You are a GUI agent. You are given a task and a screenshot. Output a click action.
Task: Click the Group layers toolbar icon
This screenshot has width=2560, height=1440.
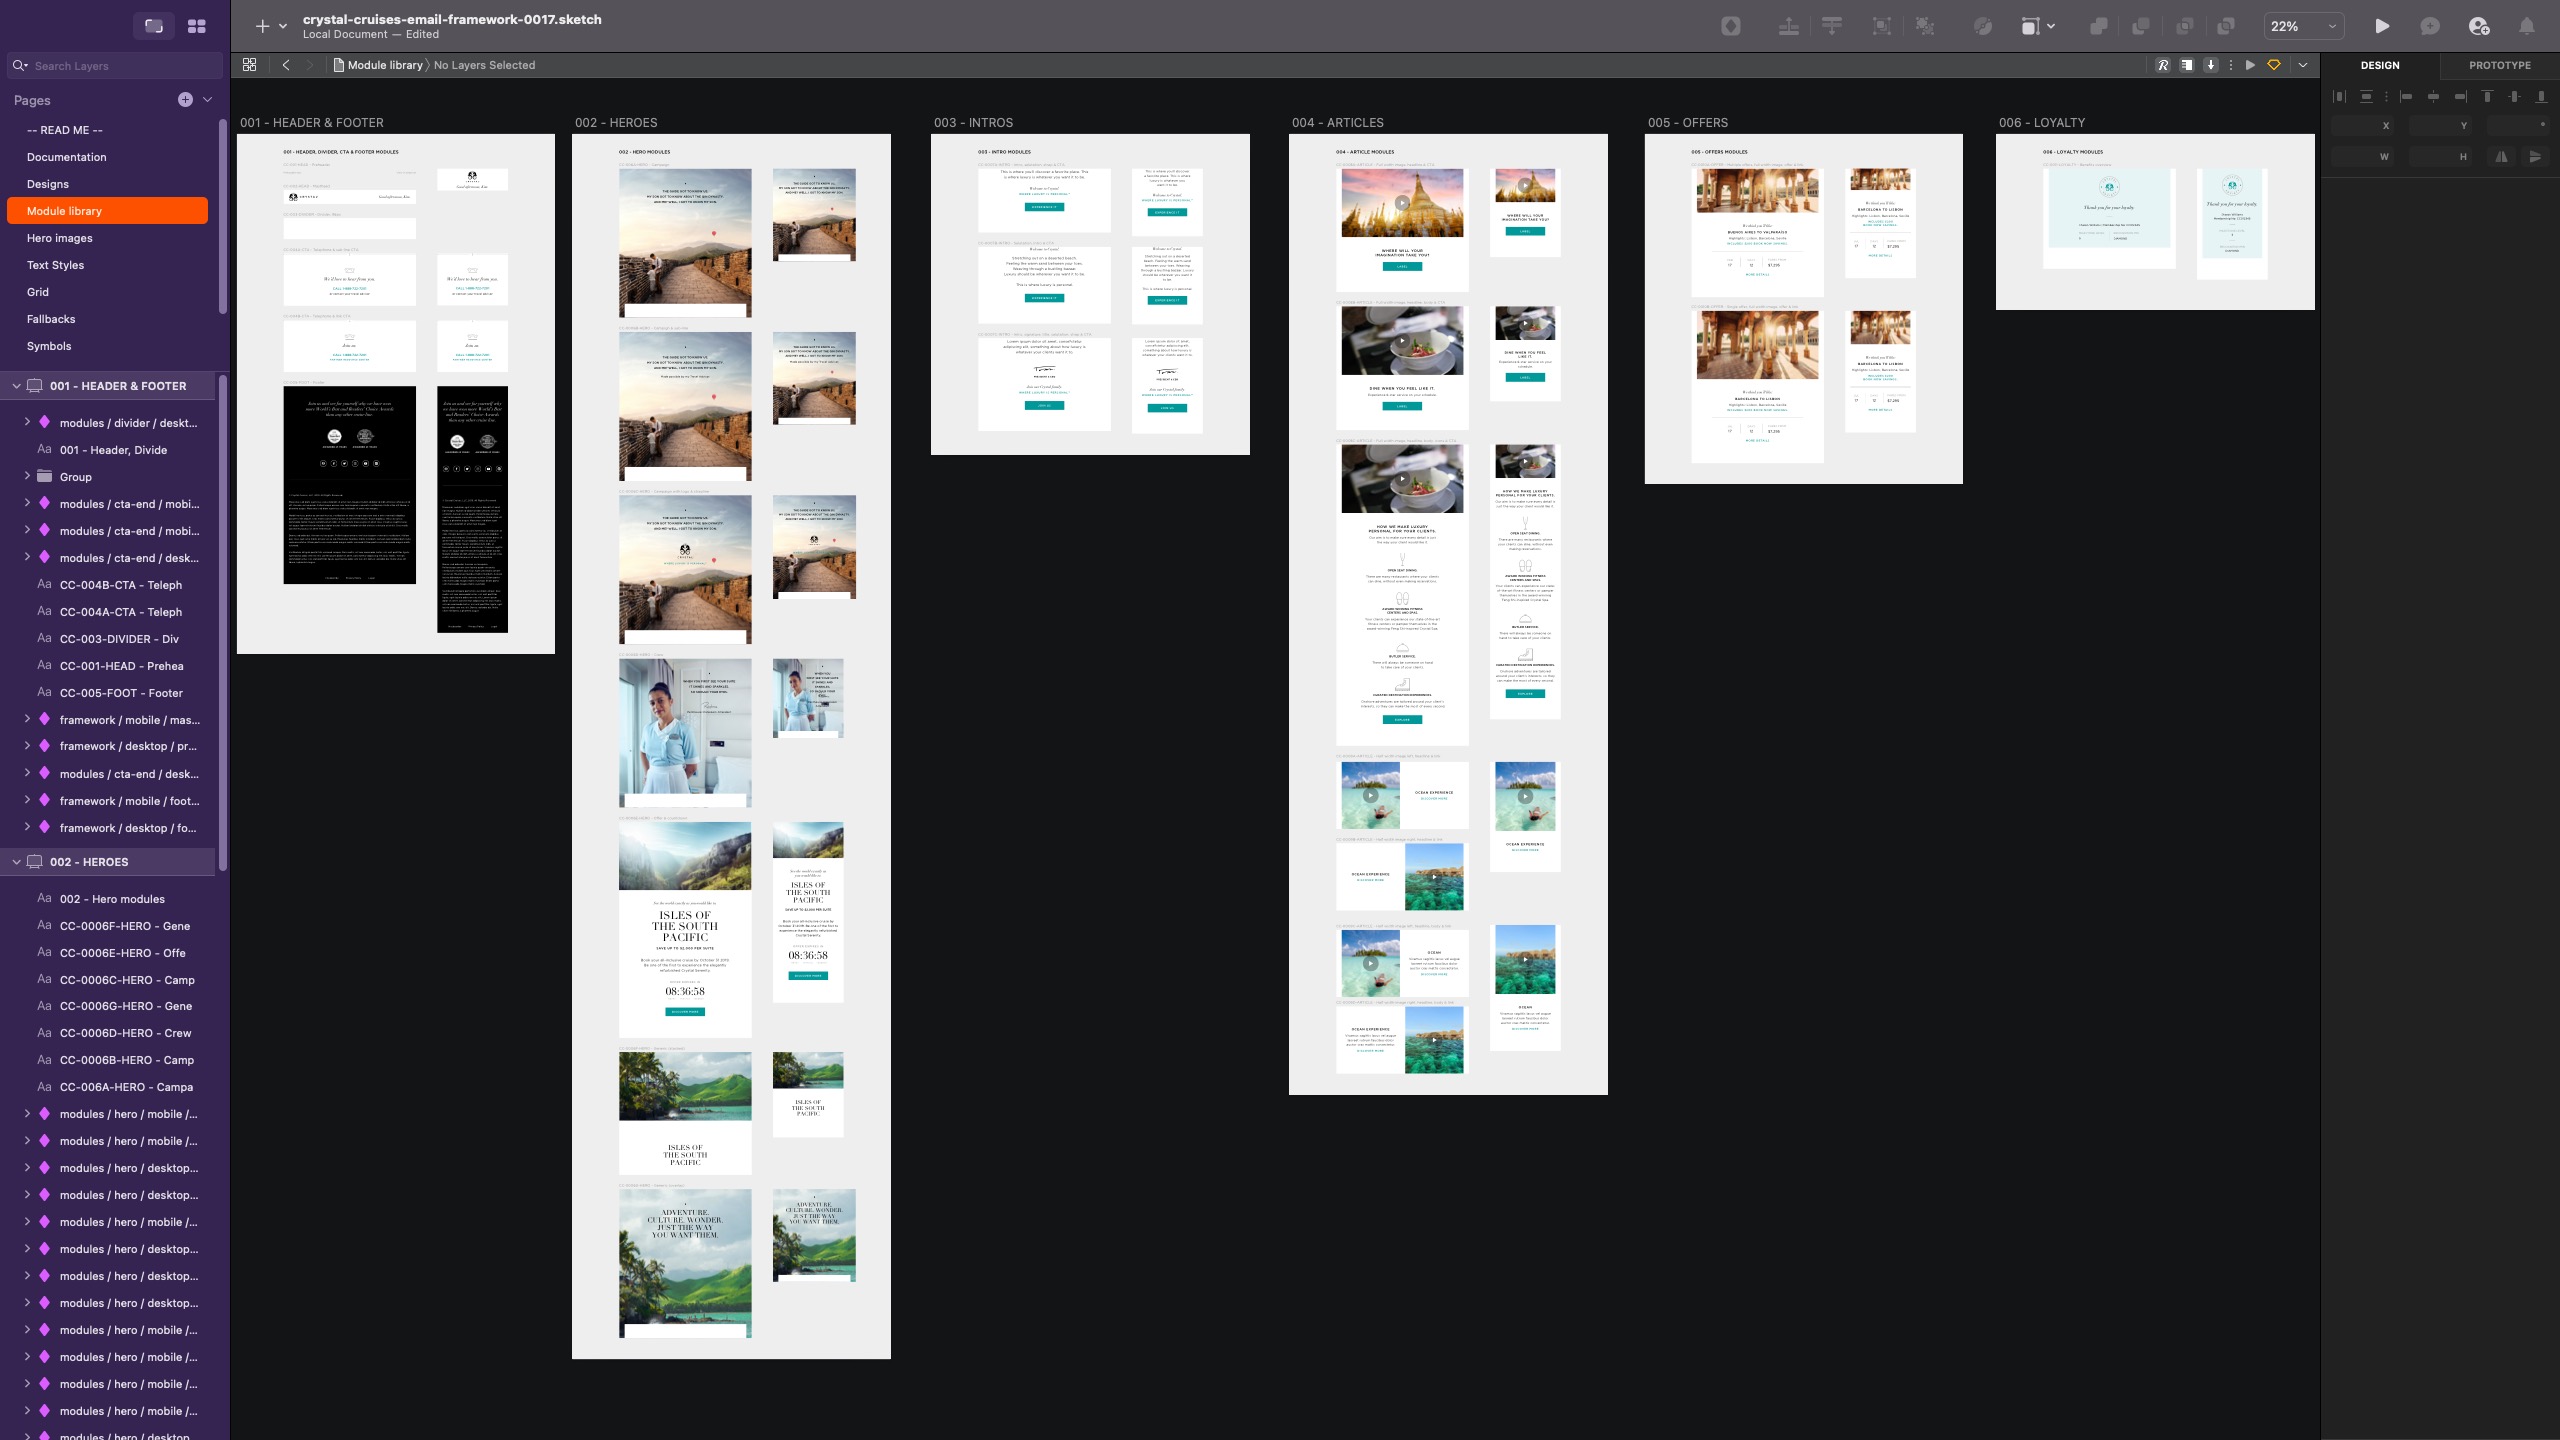[1882, 26]
